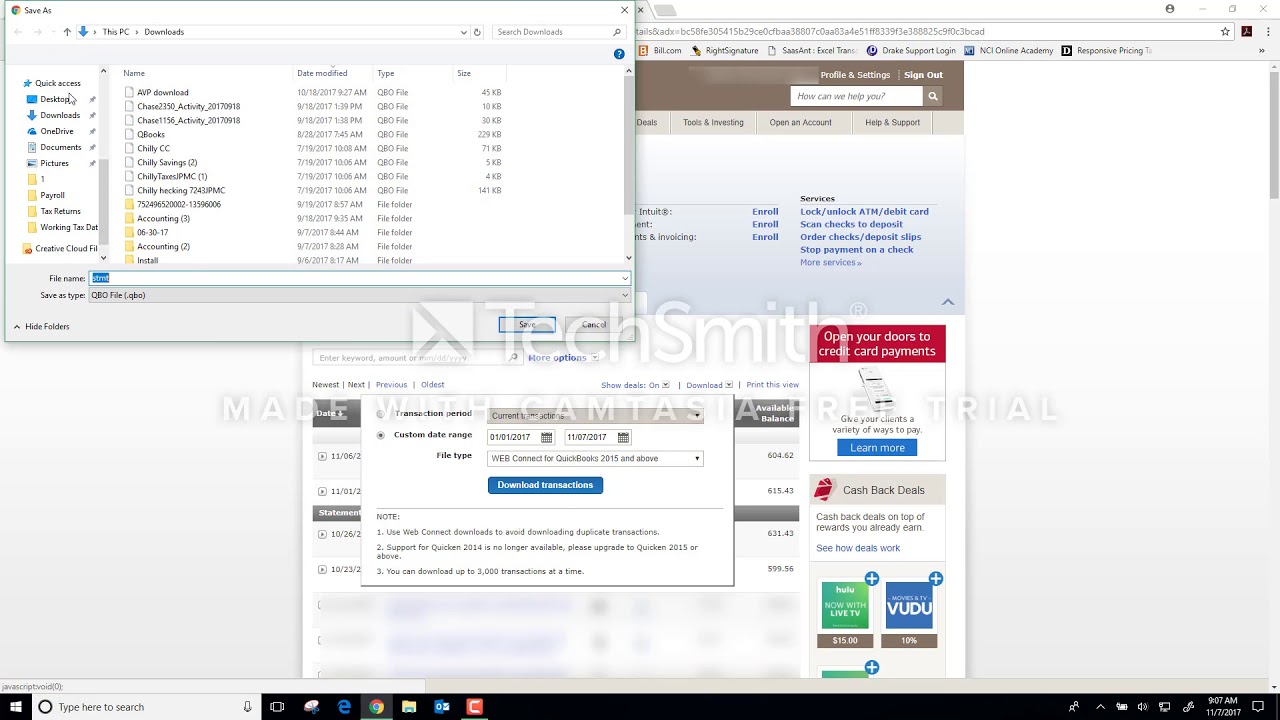Click the refresh icon beside the address bar

478,31
